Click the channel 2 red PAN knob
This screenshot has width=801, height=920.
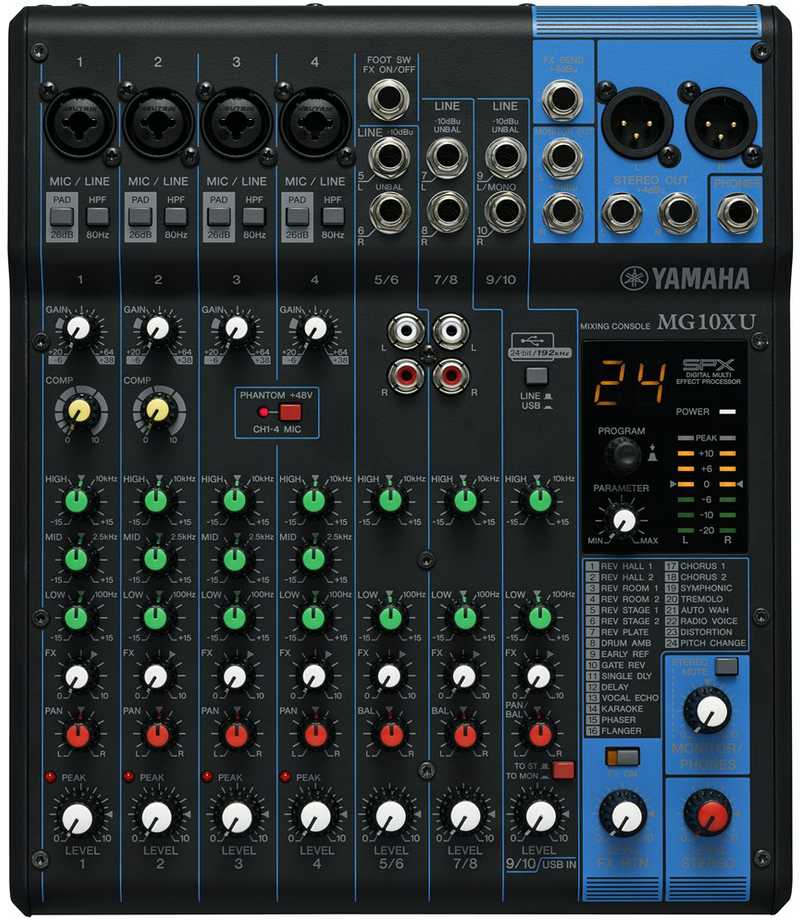(x=157, y=735)
